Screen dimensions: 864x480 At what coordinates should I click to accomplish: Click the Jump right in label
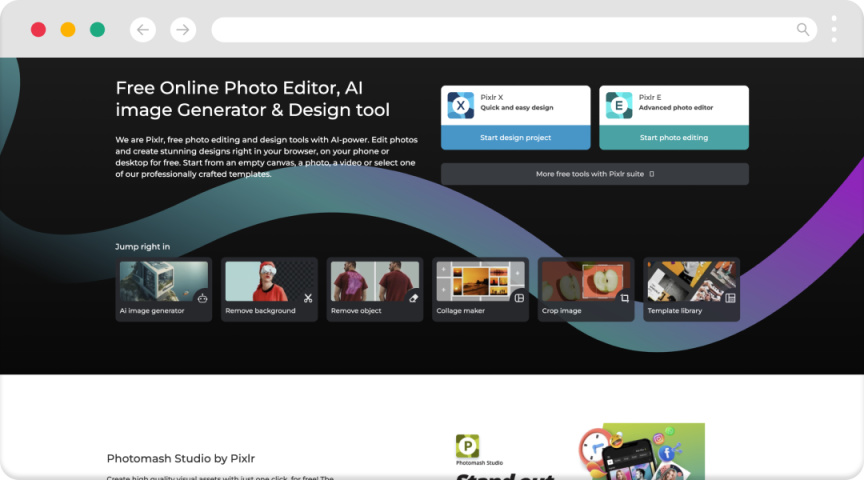143,246
